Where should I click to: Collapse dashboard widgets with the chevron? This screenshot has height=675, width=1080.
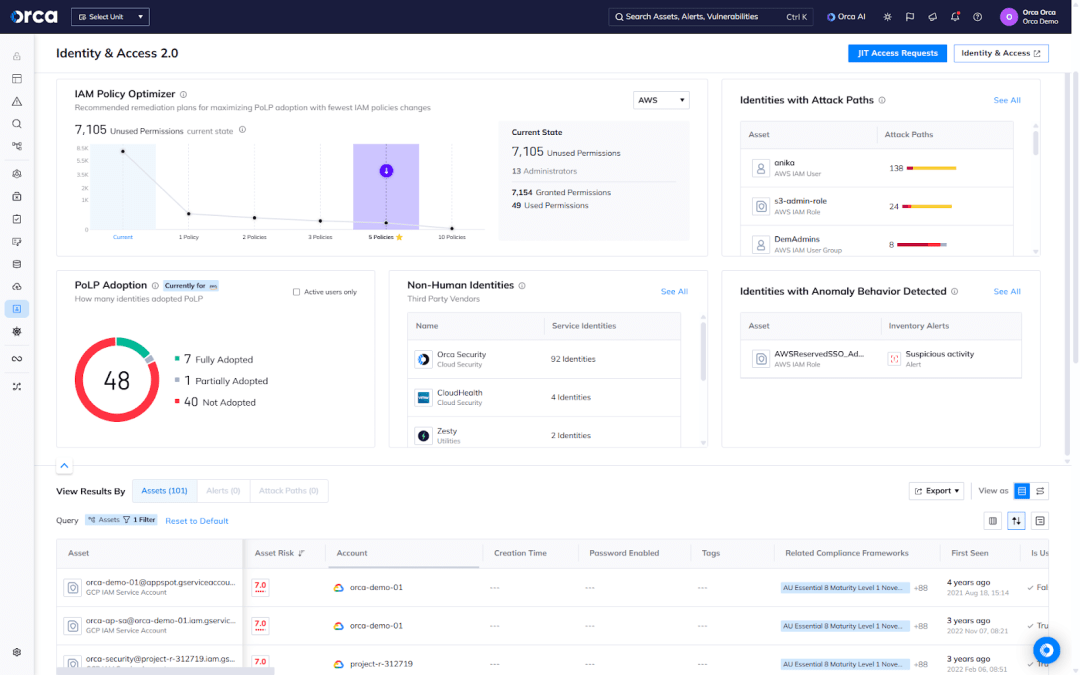click(x=64, y=466)
